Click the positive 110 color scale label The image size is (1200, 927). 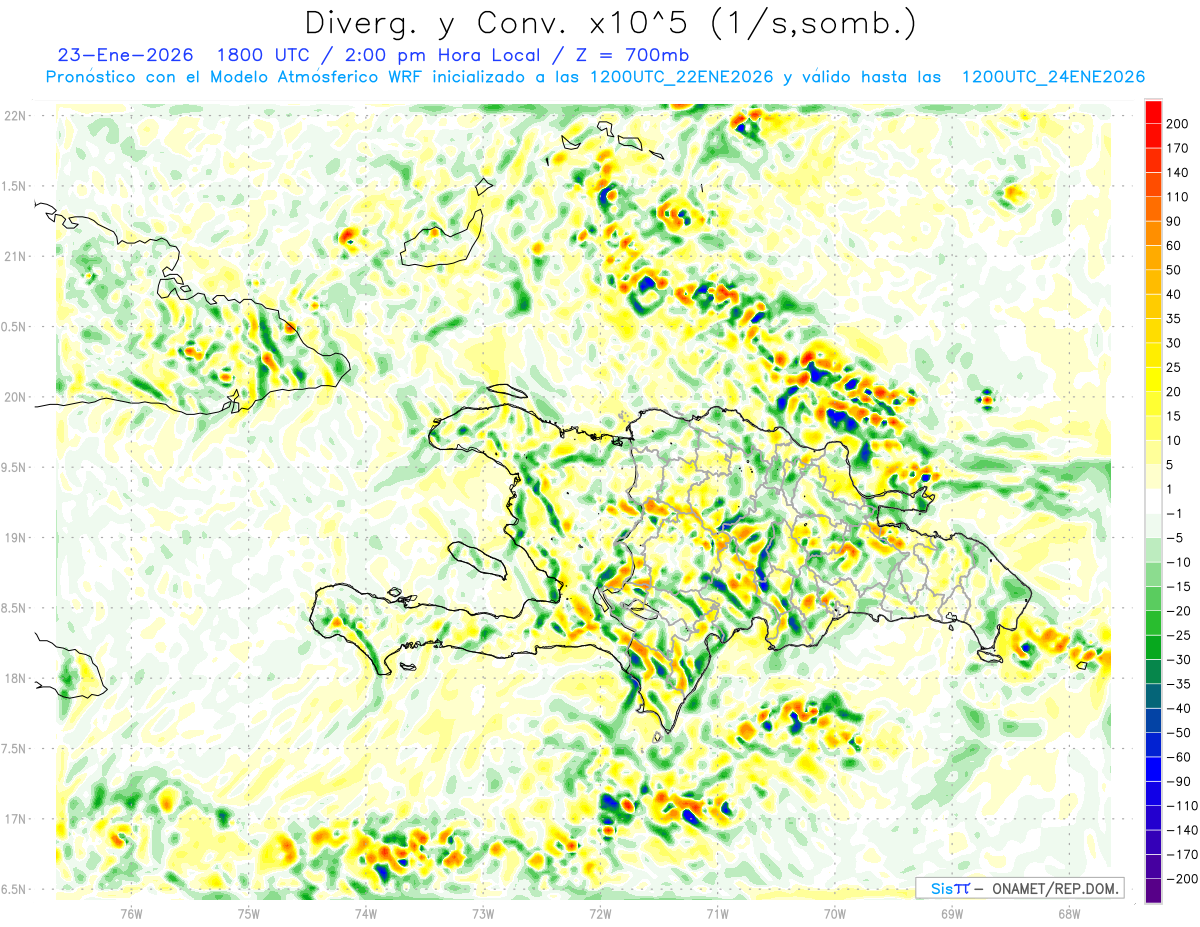click(x=1178, y=197)
